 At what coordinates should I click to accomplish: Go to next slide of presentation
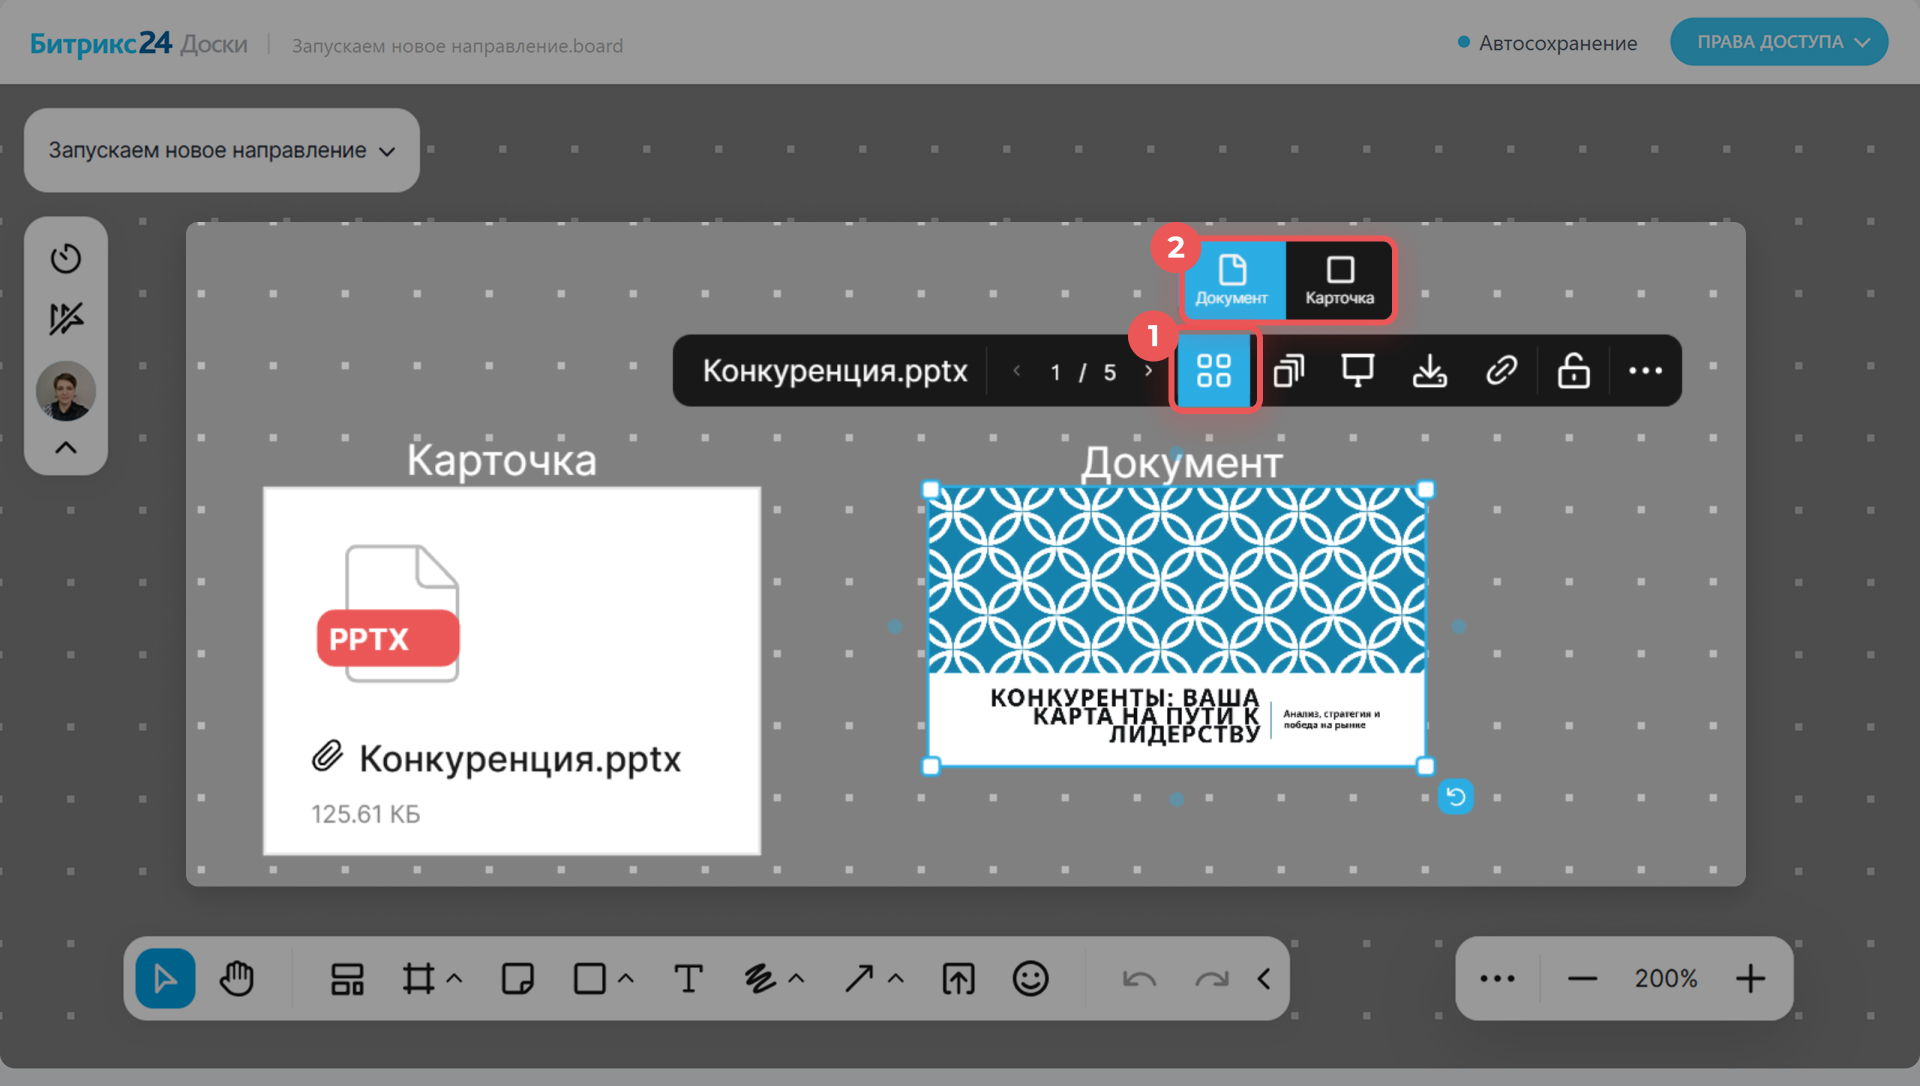(1149, 371)
